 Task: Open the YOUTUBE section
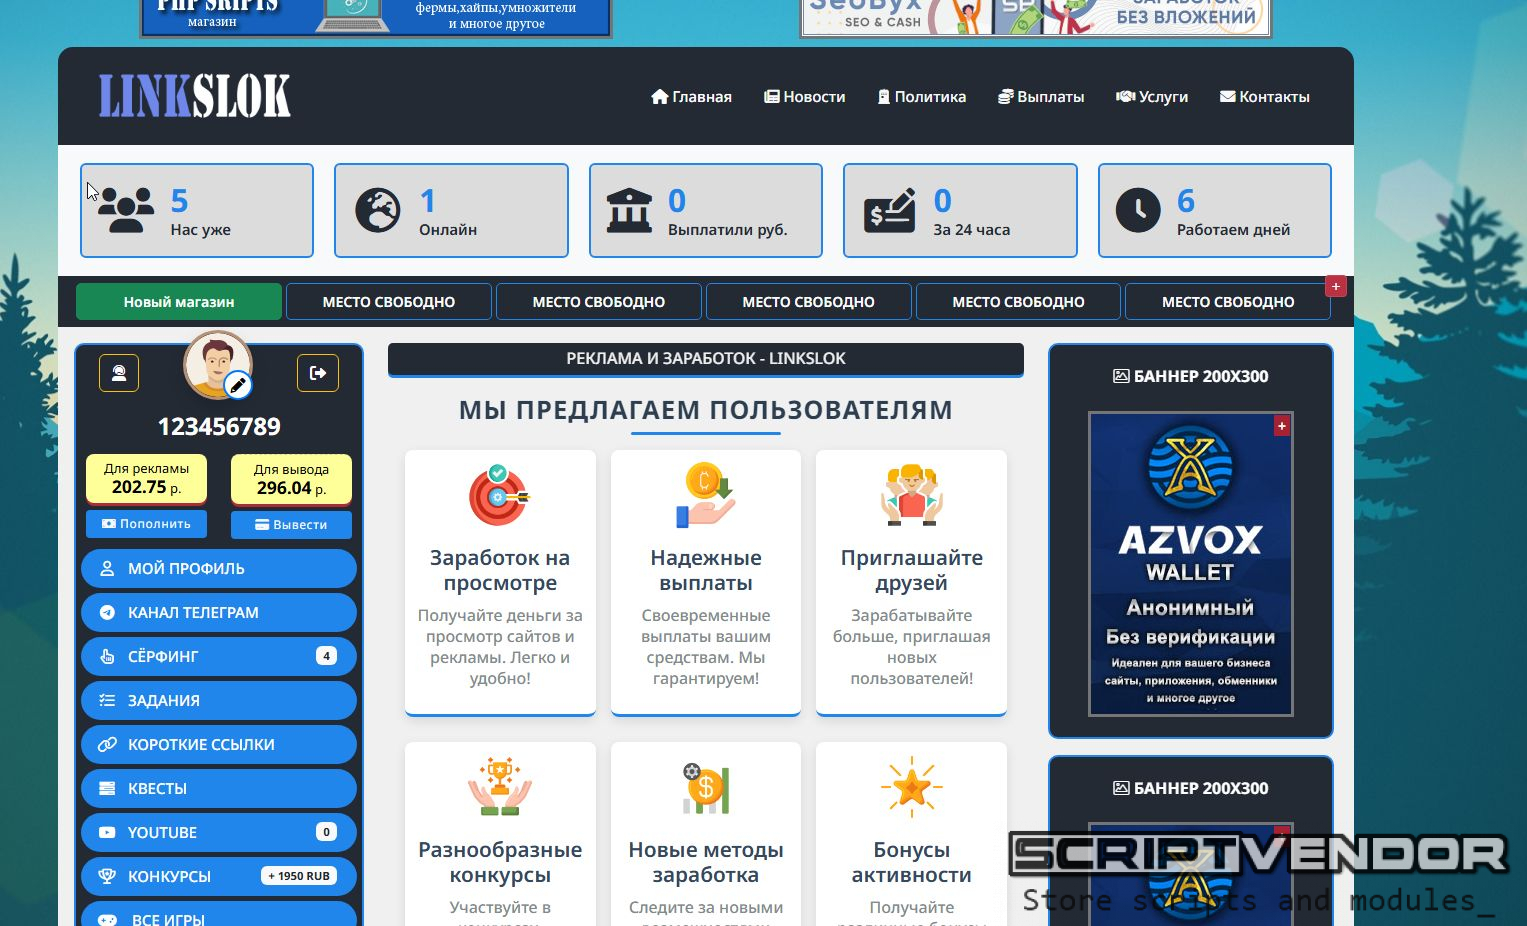click(219, 832)
